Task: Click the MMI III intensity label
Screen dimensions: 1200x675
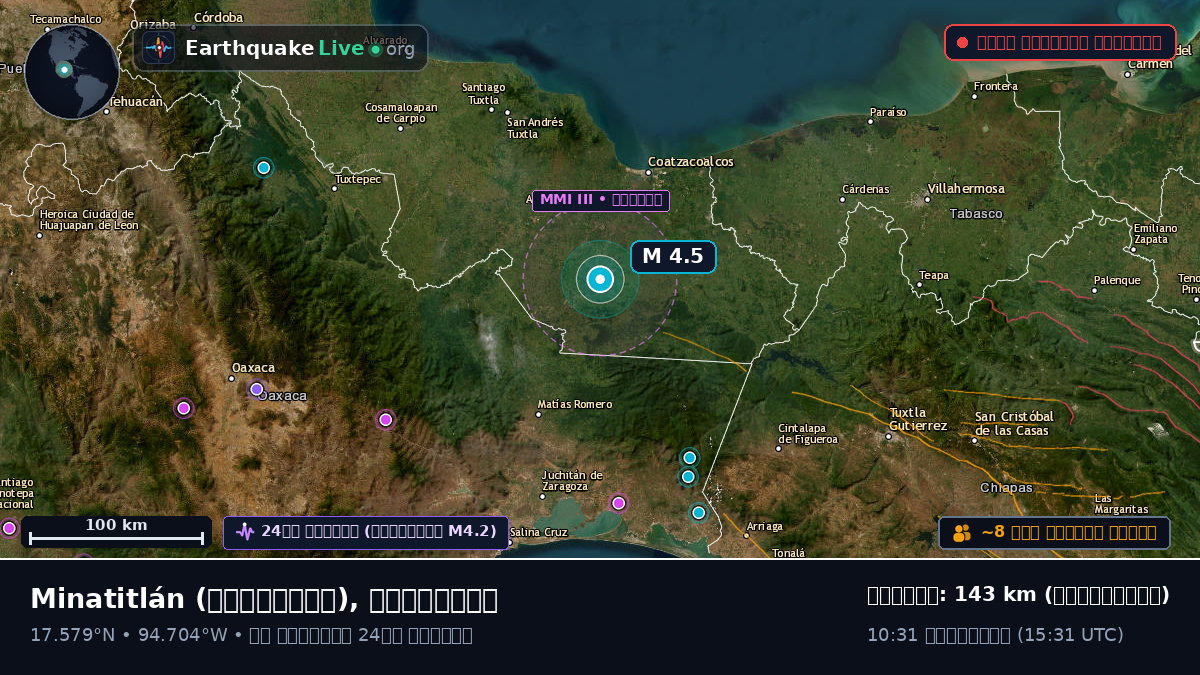Action: click(601, 200)
